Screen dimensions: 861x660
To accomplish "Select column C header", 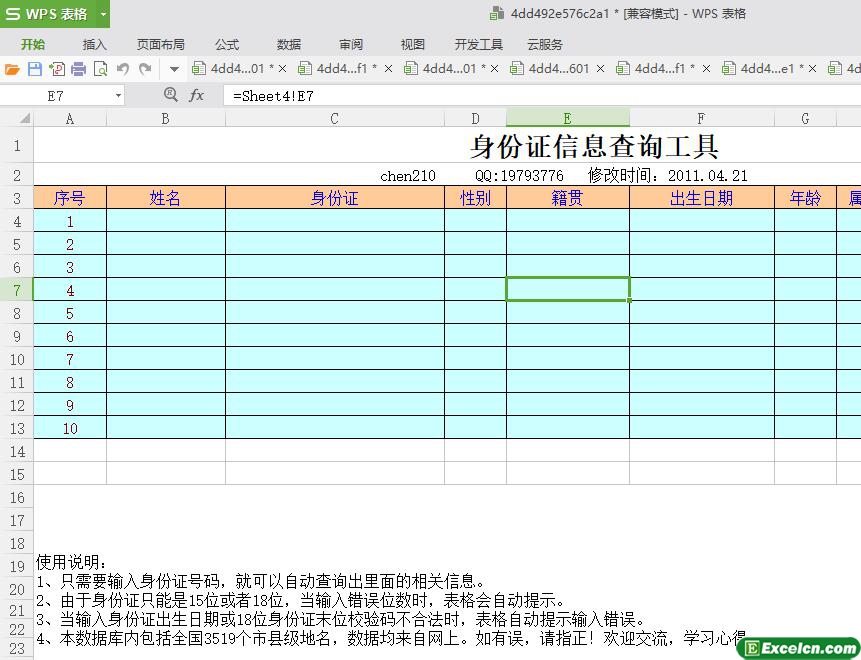I will (x=334, y=118).
